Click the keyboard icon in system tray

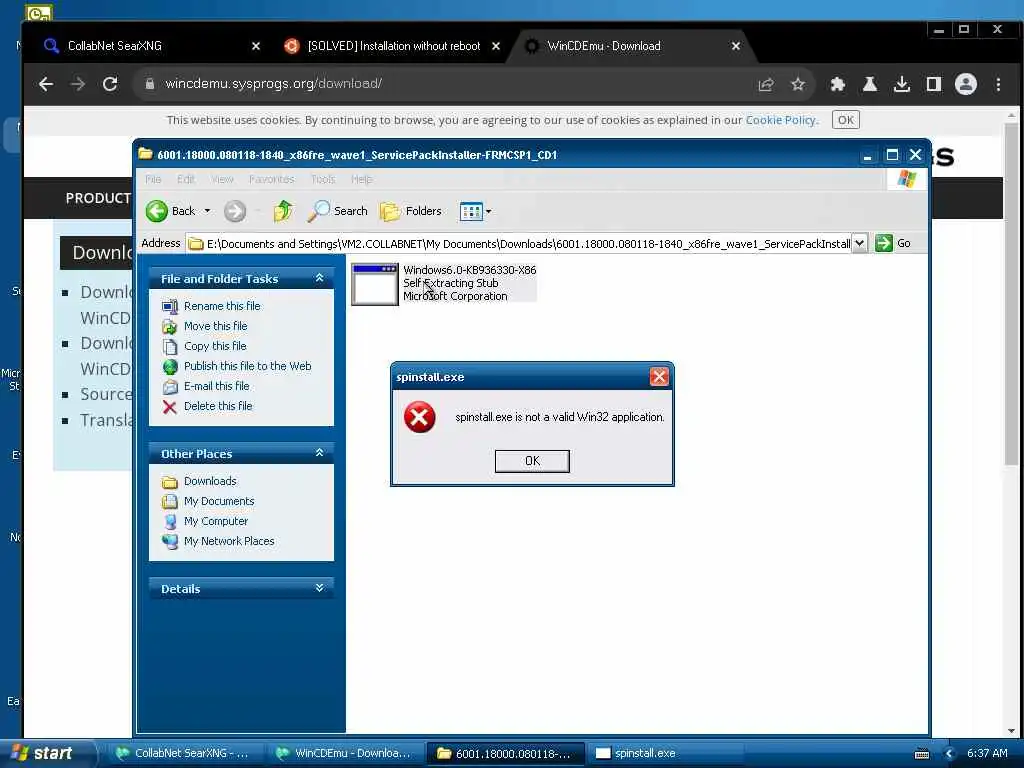922,754
